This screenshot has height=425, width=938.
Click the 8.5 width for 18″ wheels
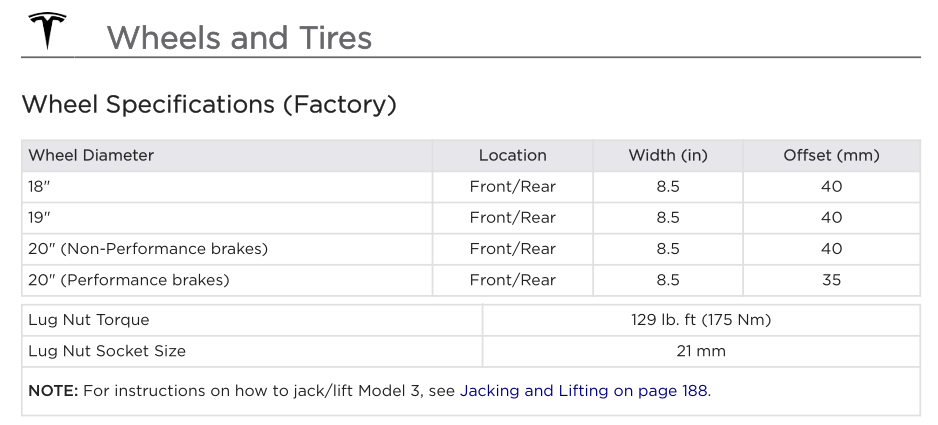click(x=668, y=187)
